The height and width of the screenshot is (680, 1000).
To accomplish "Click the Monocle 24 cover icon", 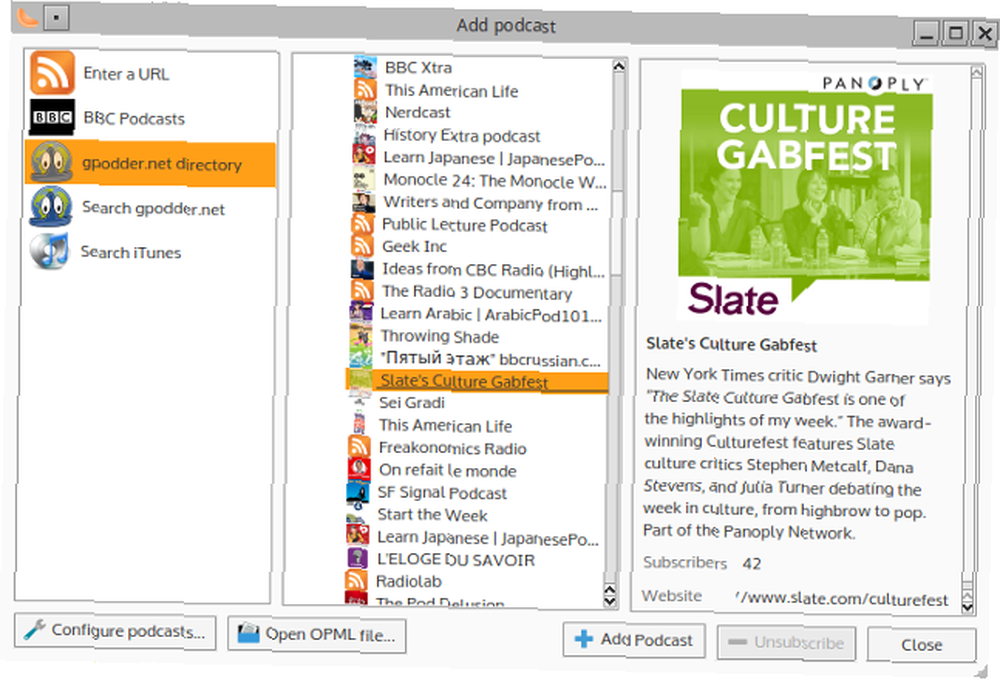I will coord(364,179).
